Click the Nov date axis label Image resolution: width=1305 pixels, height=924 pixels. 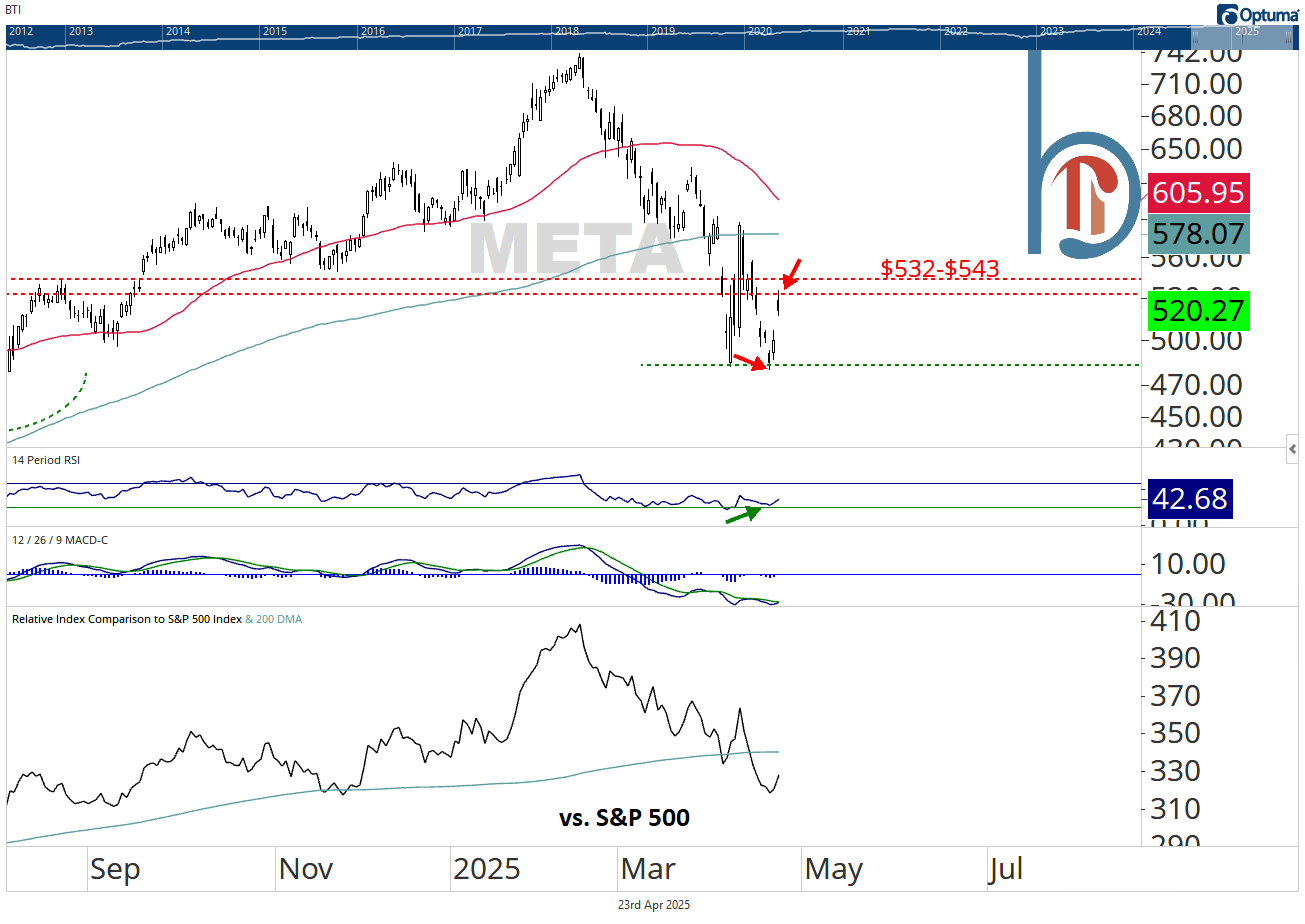[306, 870]
